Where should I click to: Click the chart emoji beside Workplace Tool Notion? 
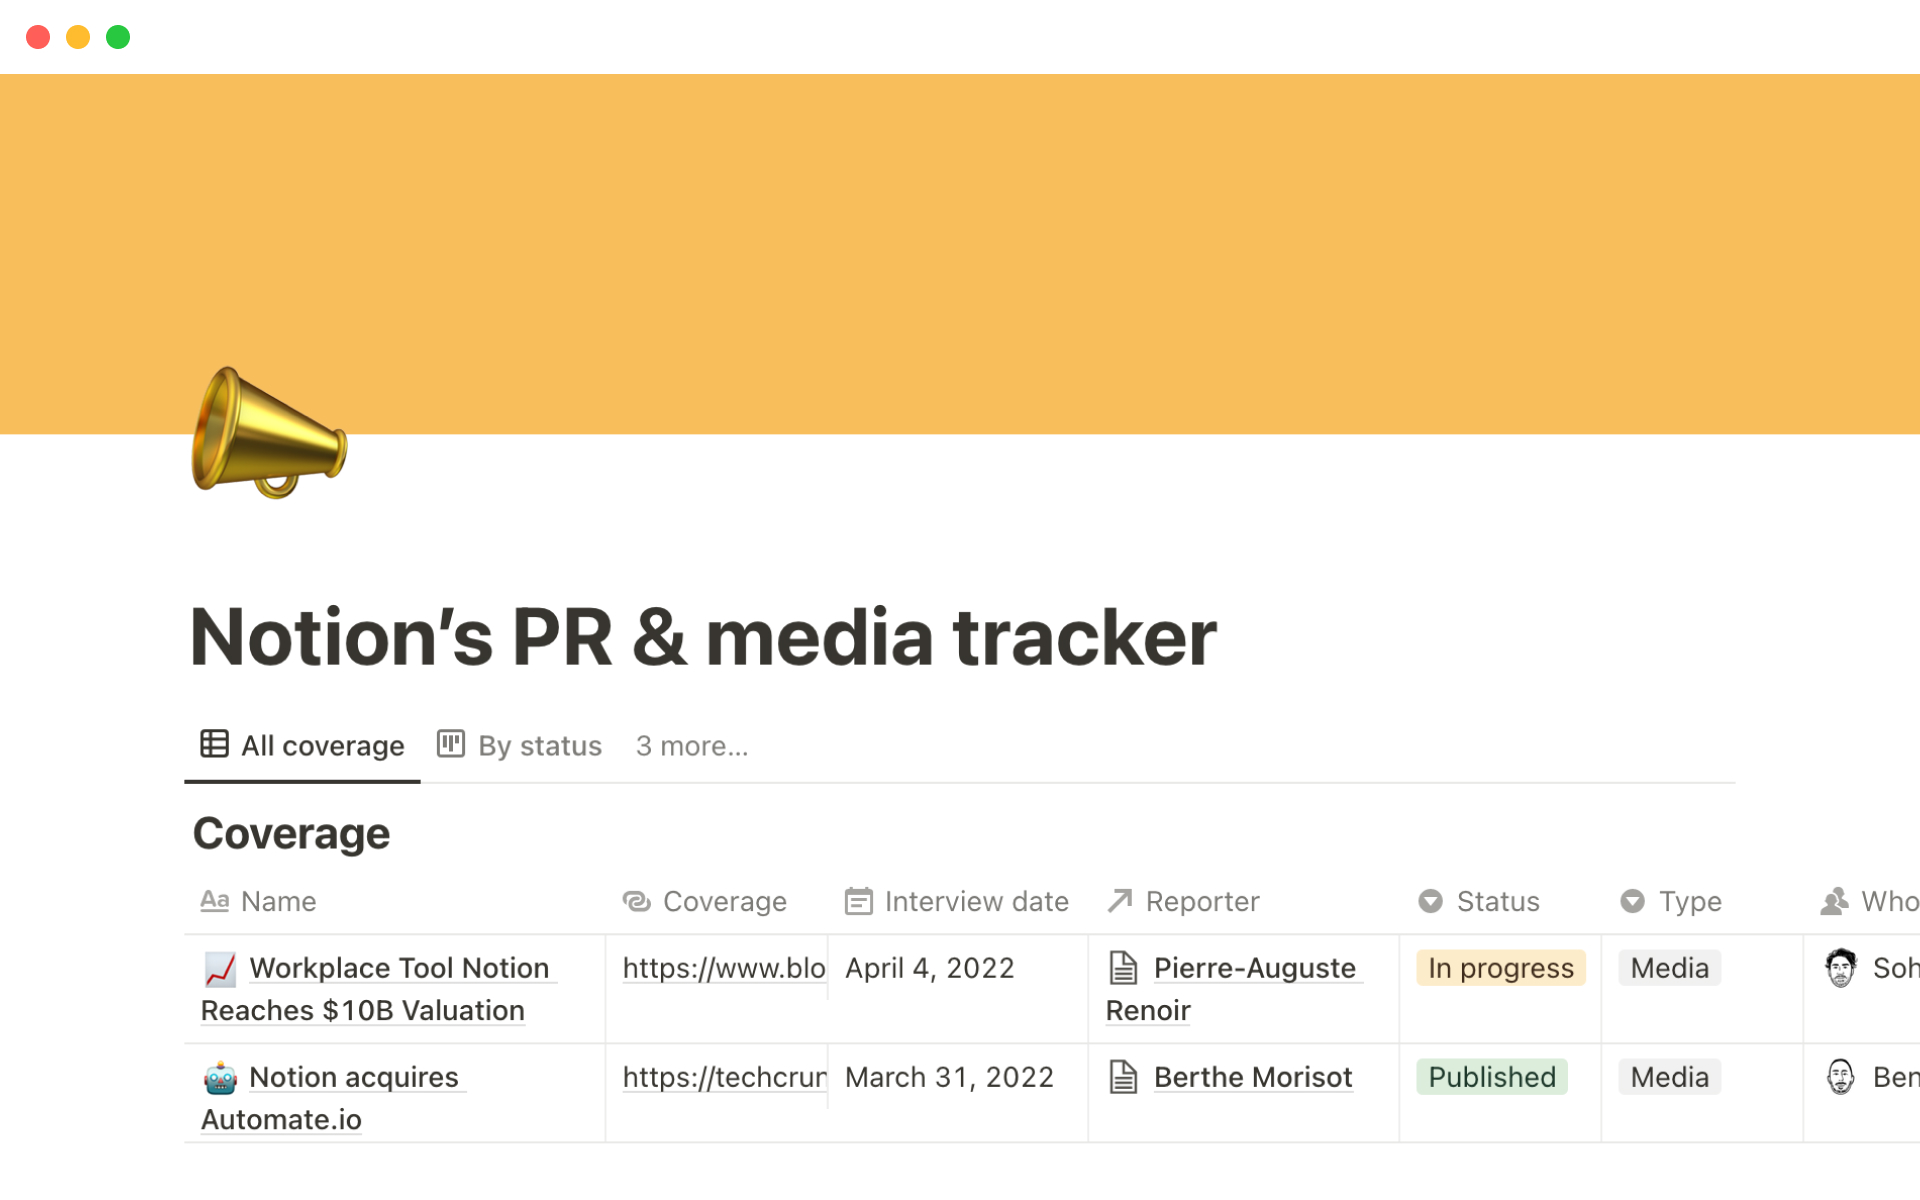point(220,968)
